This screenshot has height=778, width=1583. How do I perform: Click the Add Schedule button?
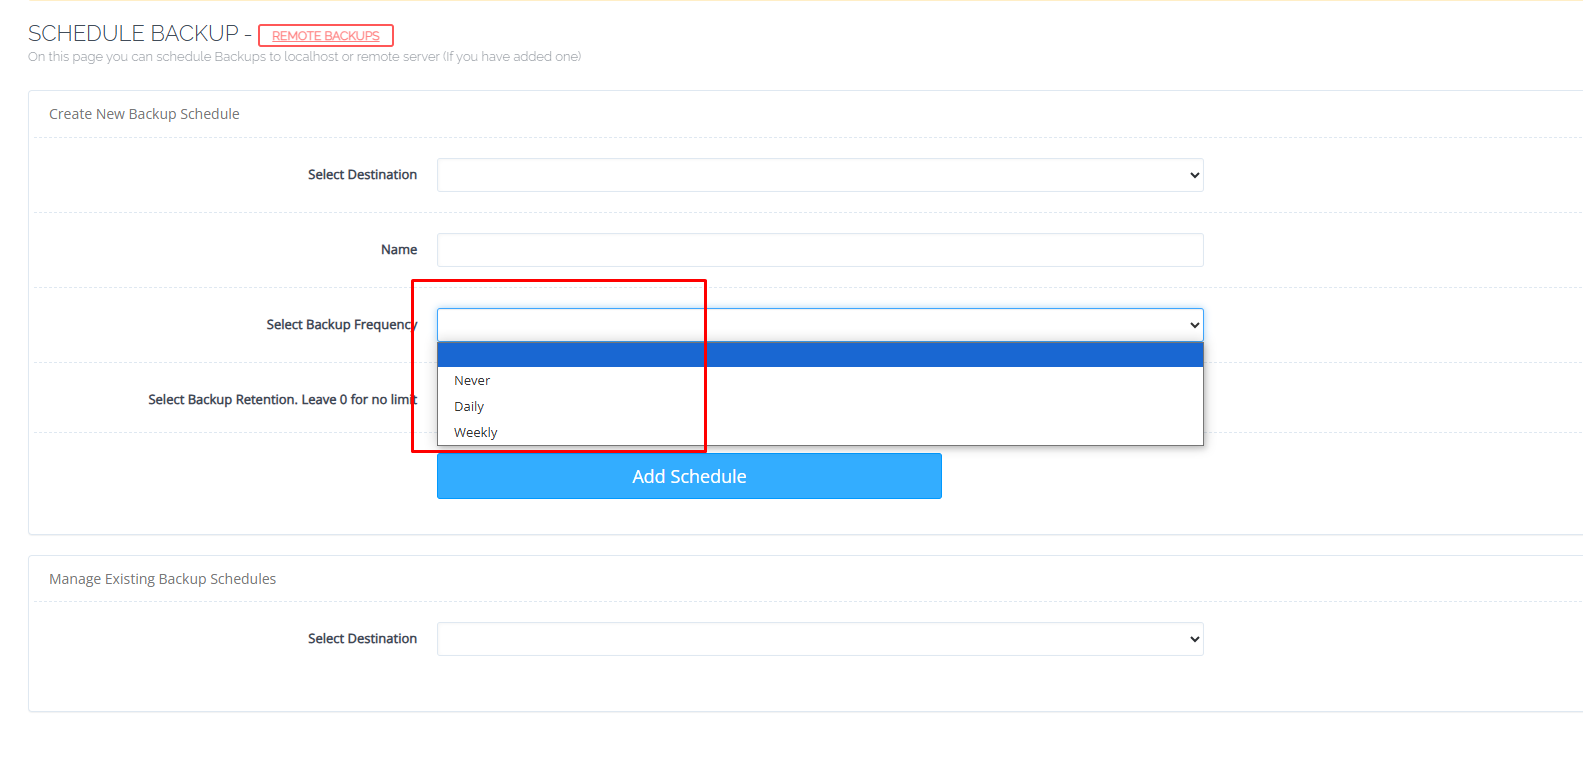pyautogui.click(x=689, y=476)
